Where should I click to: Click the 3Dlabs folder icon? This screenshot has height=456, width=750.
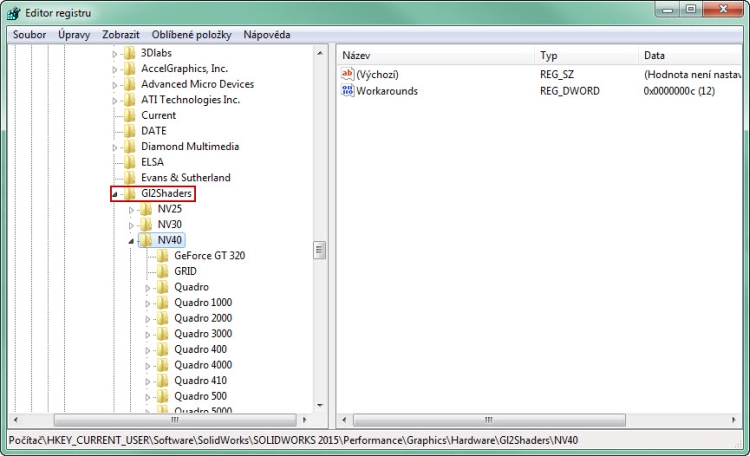tap(130, 53)
